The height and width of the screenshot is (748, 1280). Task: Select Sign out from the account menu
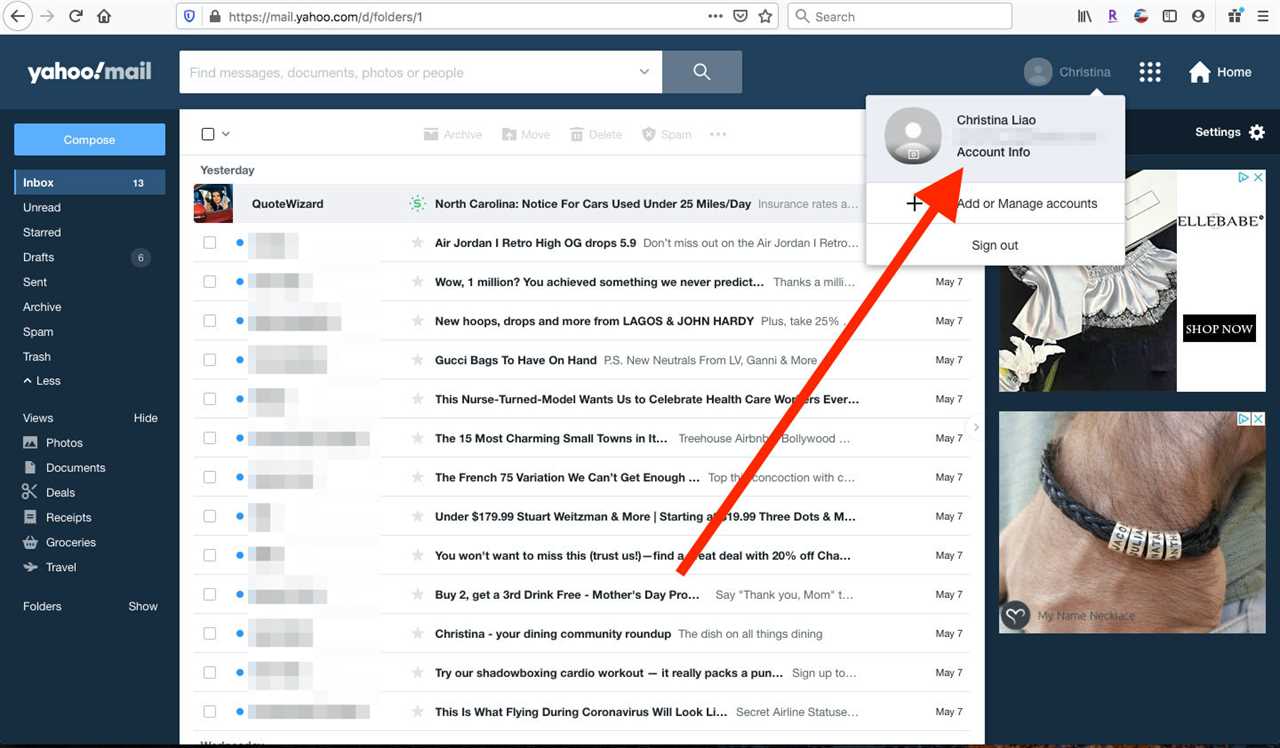[x=994, y=245]
